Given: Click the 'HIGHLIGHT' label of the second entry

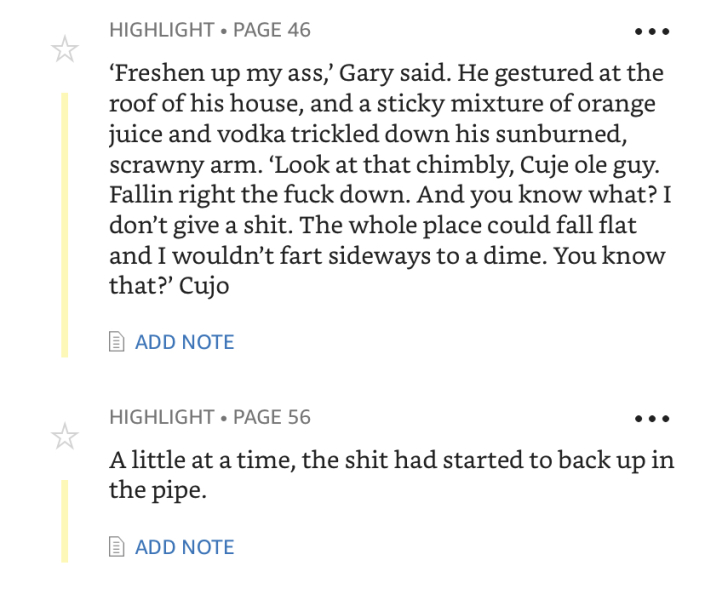Looking at the screenshot, I should pyautogui.click(x=161, y=416).
